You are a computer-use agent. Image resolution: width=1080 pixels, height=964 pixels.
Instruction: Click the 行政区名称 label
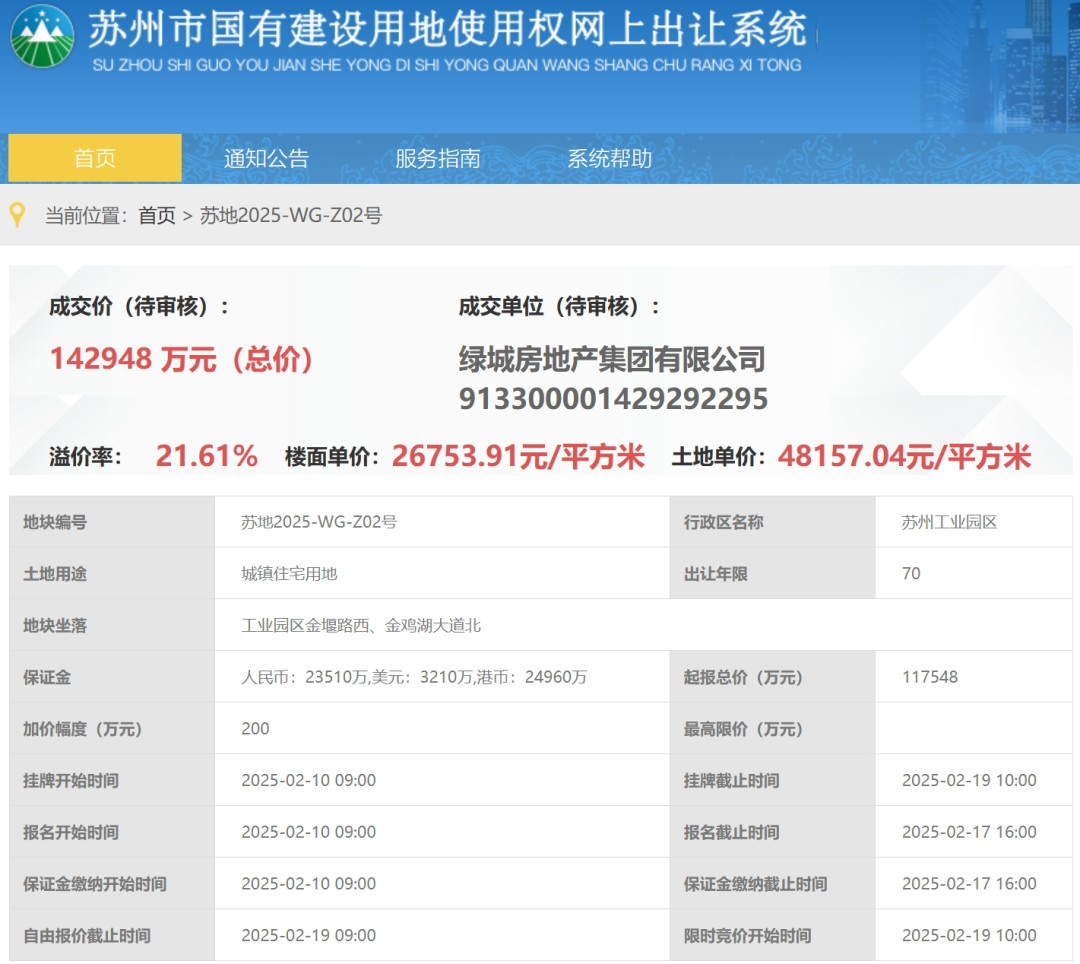pos(723,522)
